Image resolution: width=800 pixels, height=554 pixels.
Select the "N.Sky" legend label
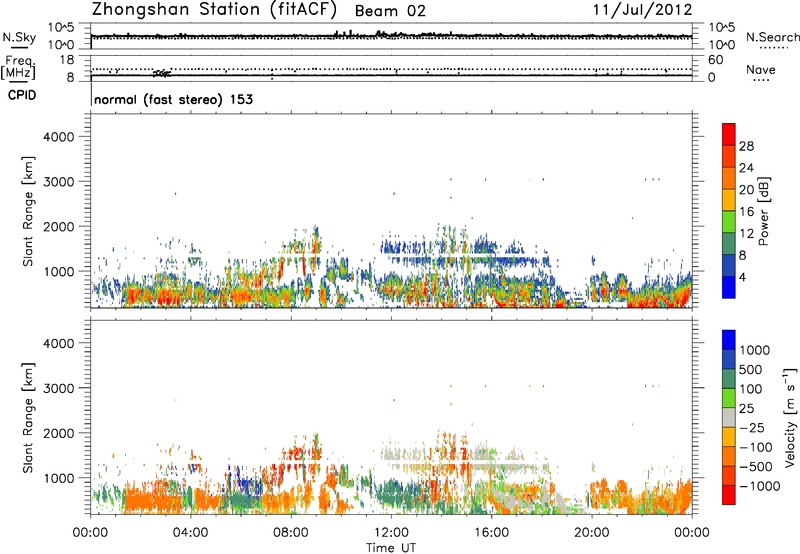pyautogui.click(x=19, y=37)
